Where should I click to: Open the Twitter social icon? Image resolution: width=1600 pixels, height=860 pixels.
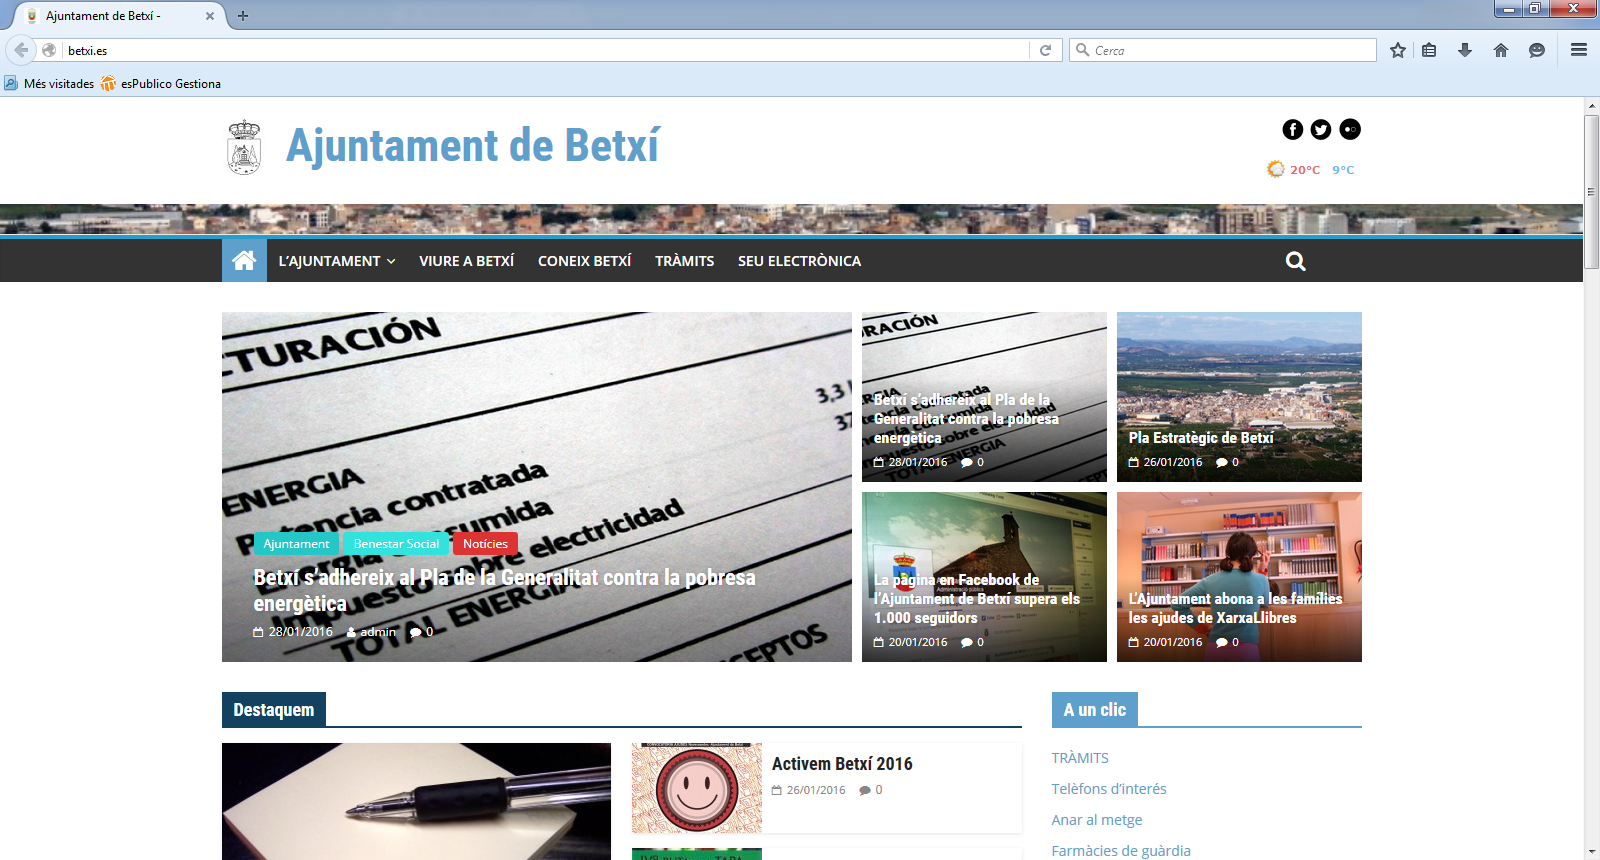(1321, 129)
